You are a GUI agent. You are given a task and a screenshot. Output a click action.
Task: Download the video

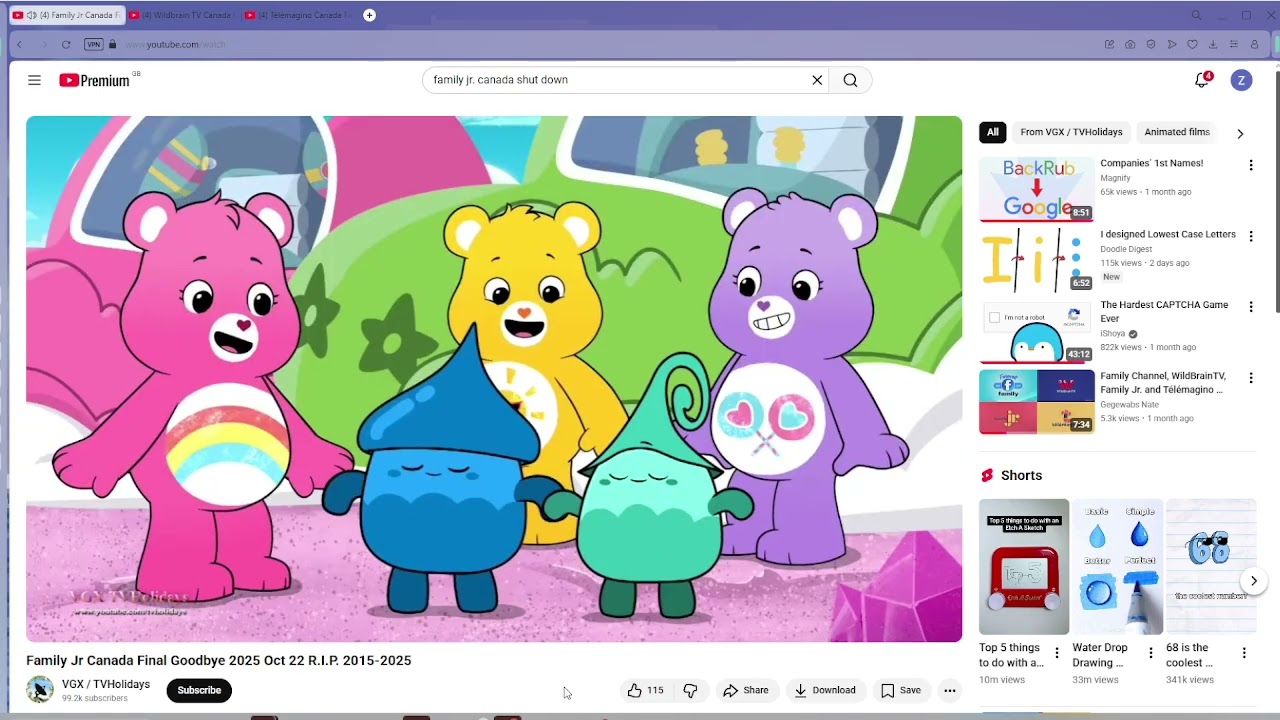(825, 690)
